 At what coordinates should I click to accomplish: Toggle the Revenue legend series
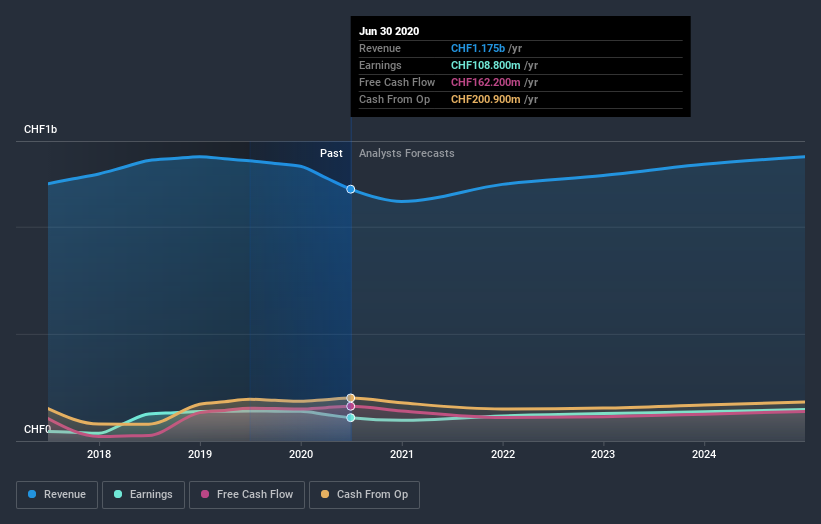[x=57, y=495]
